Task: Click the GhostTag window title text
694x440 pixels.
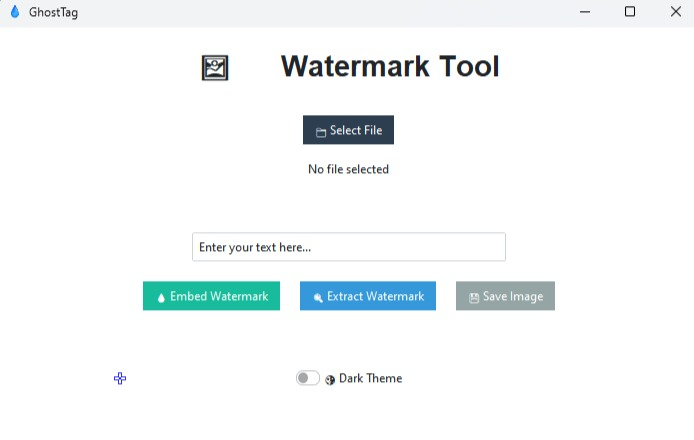Action: pyautogui.click(x=54, y=12)
